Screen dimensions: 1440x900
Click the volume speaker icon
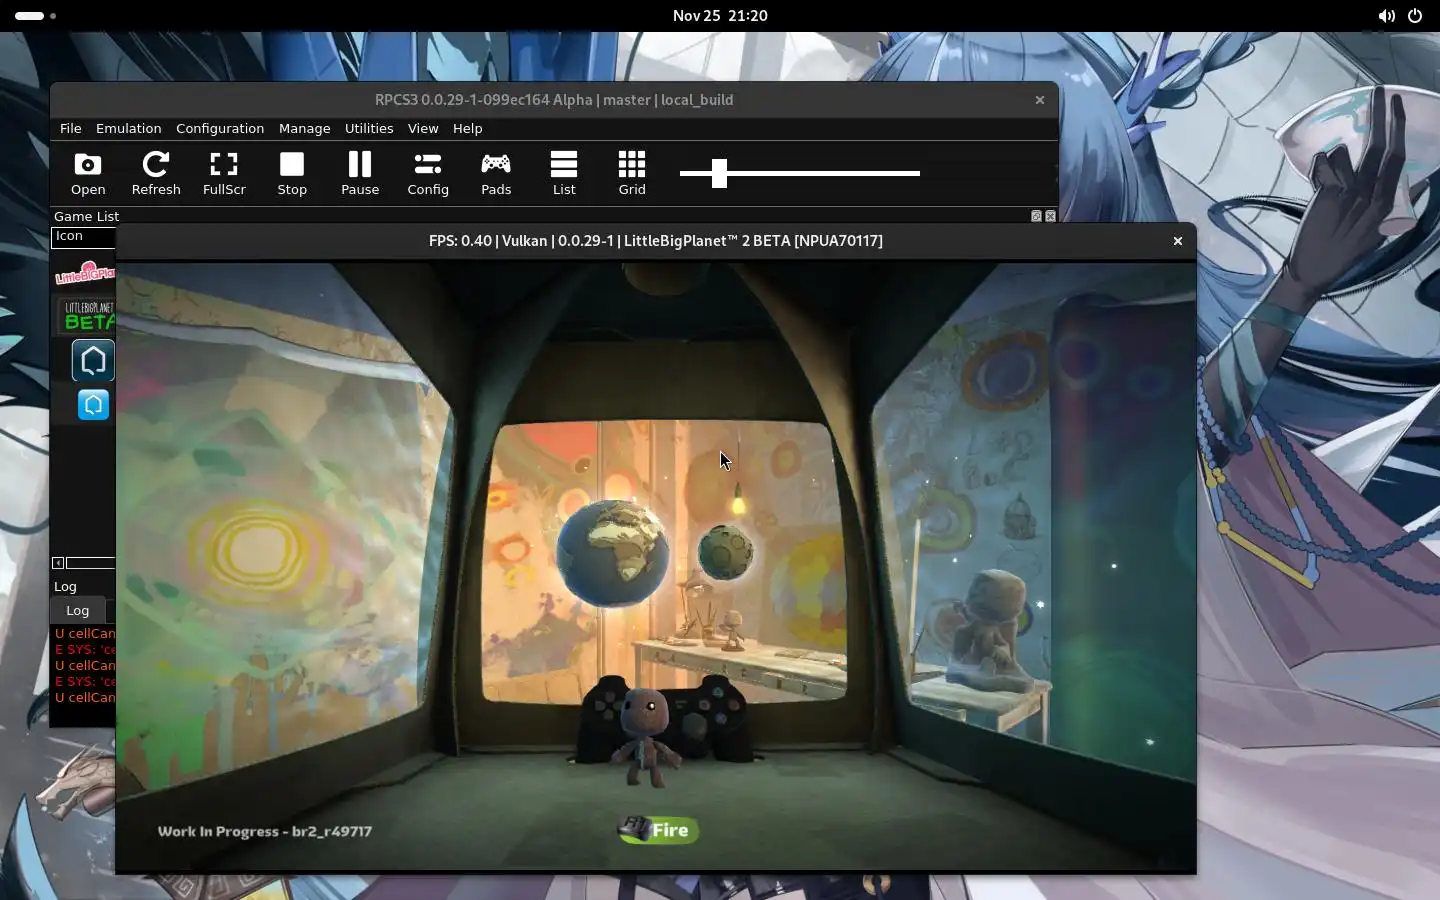[1386, 16]
